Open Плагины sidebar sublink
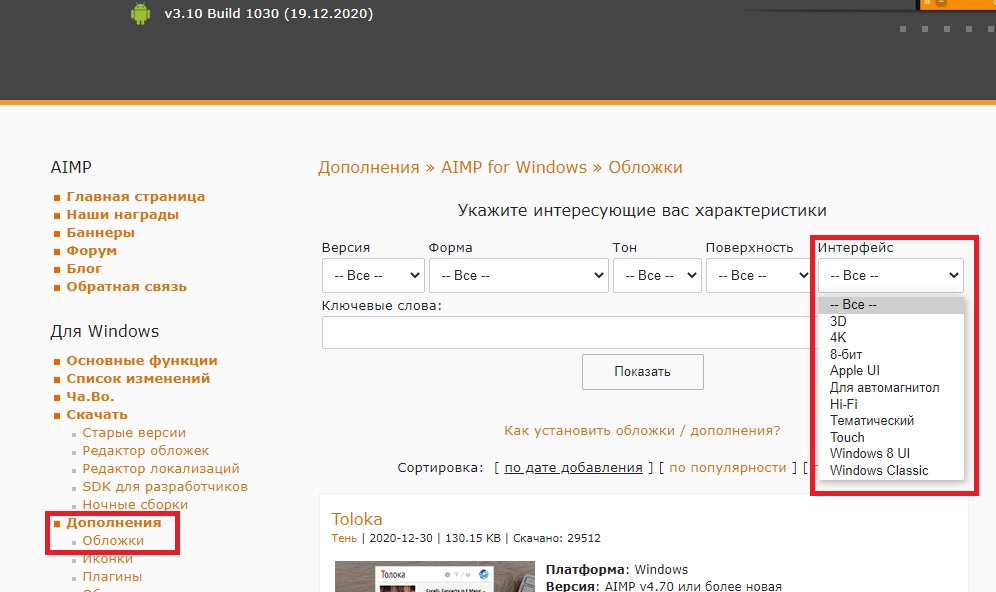Screen dimensions: 996x592 [x=112, y=577]
